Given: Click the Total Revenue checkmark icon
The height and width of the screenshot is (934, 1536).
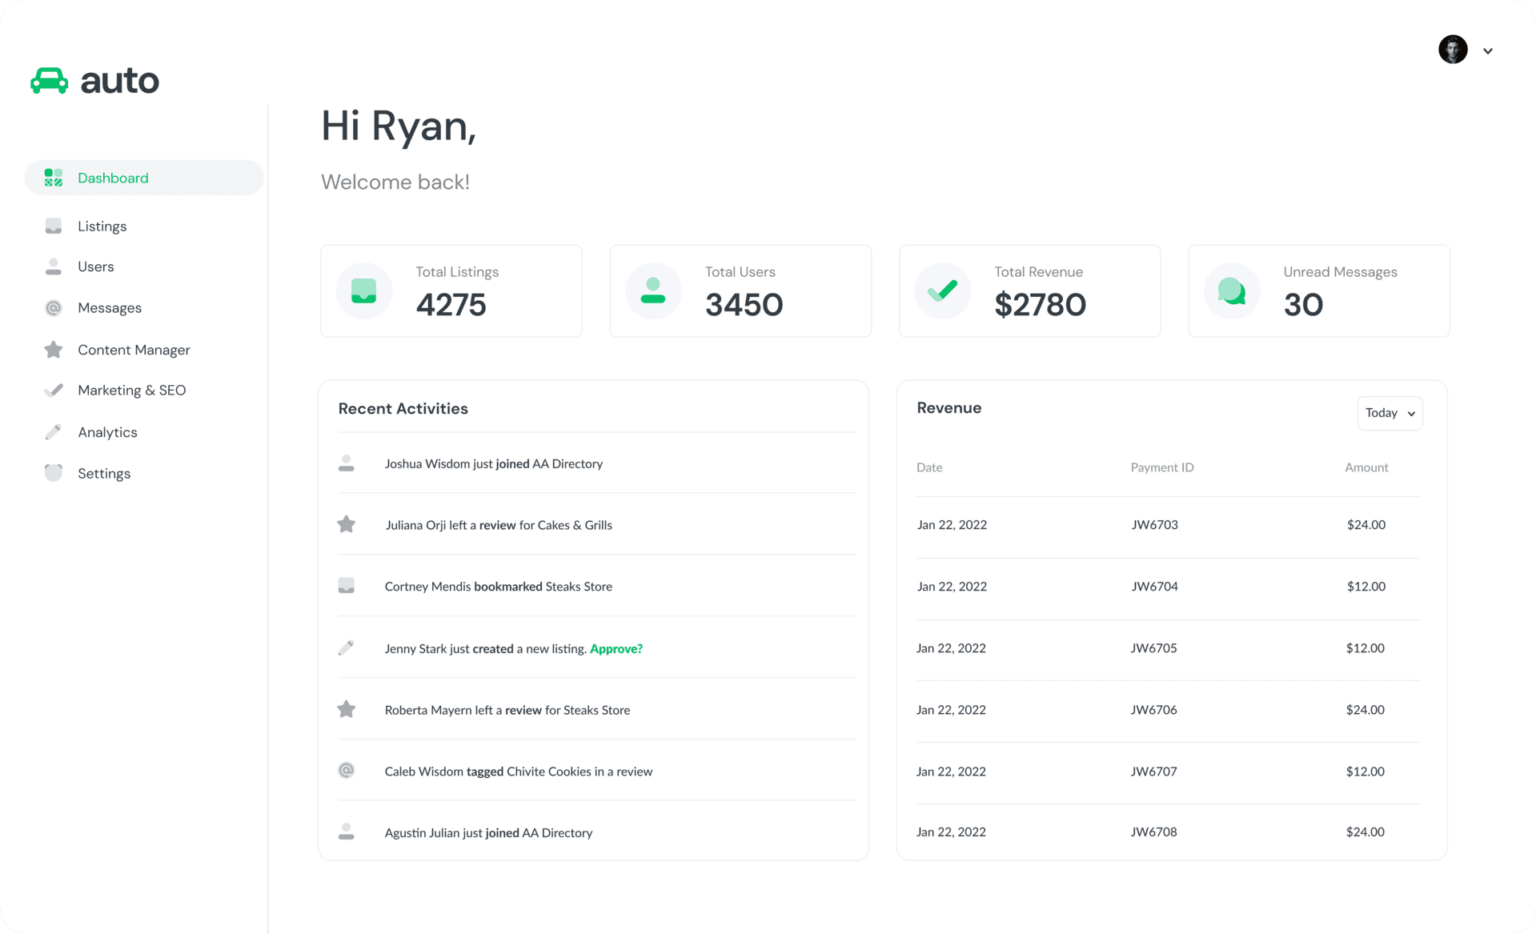Looking at the screenshot, I should (941, 291).
